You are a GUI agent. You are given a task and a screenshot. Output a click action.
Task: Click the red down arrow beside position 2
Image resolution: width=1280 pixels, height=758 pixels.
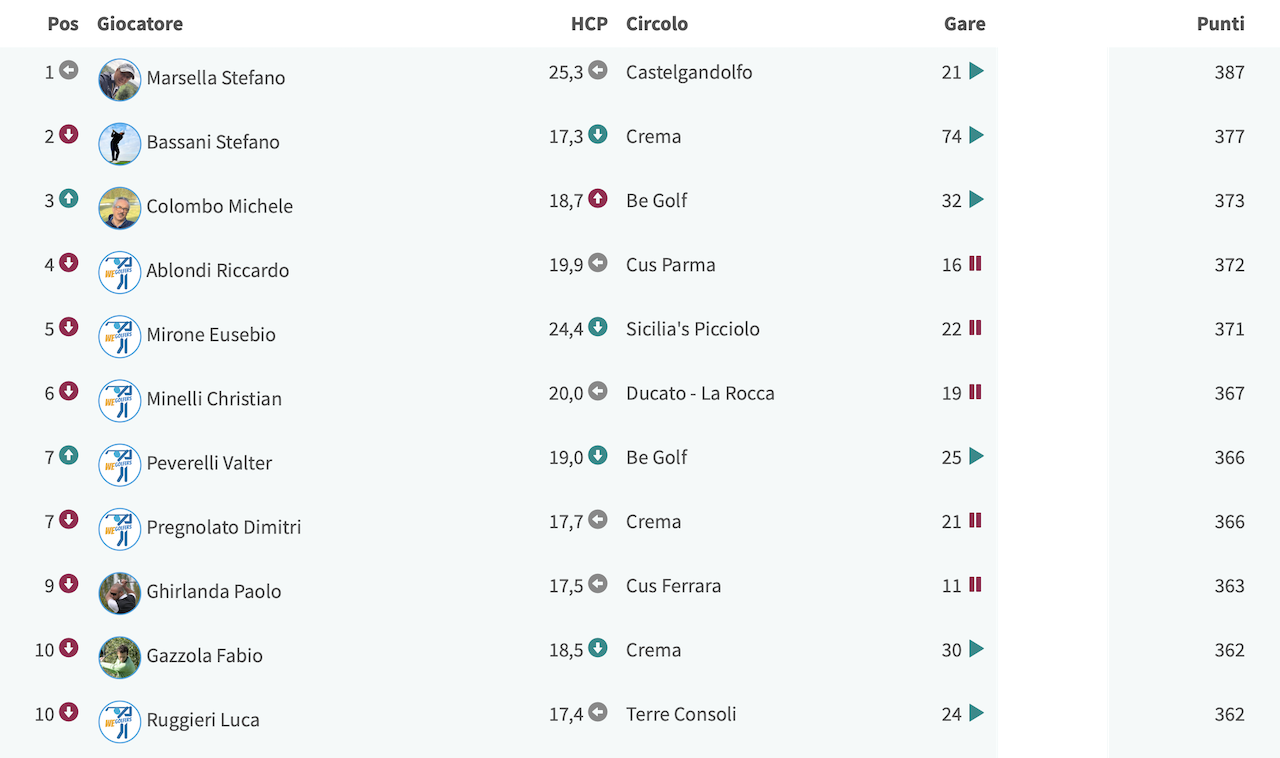68,134
